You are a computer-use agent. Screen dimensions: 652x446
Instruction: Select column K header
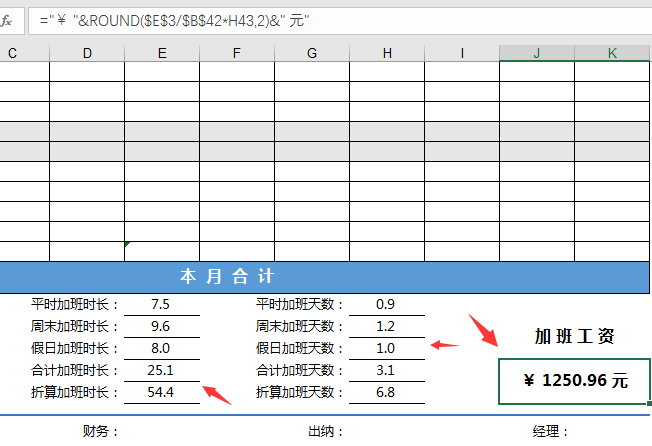[612, 53]
